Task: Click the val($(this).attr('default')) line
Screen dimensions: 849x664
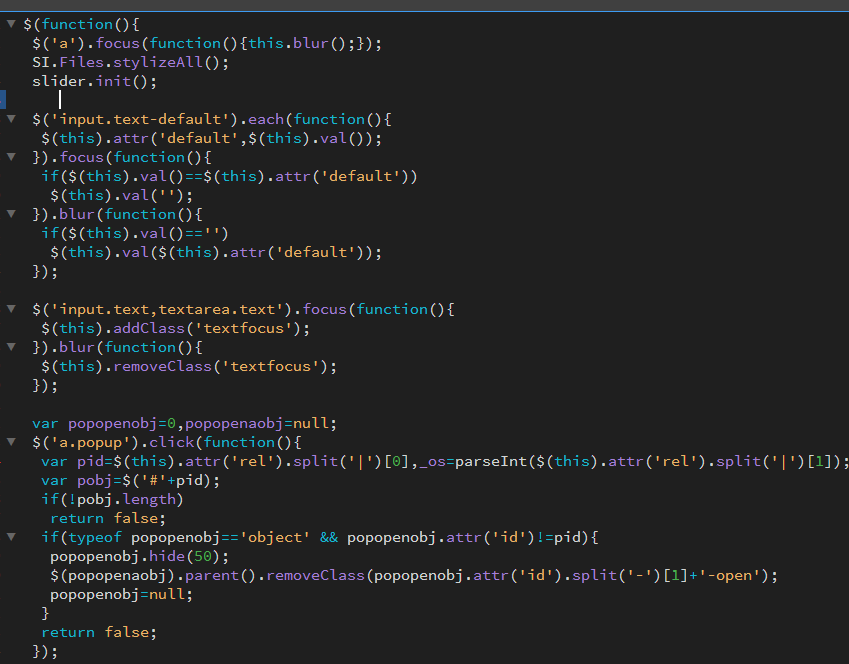Action: pyautogui.click(x=215, y=252)
